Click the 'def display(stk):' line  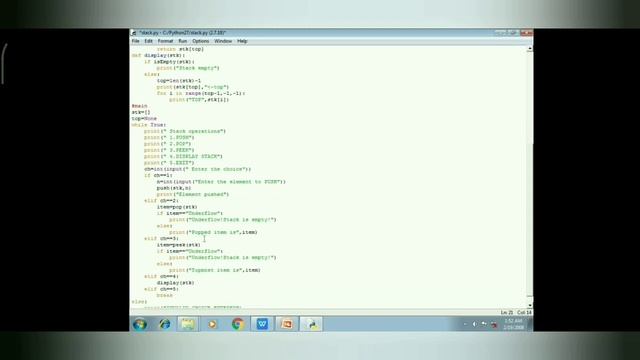158,55
